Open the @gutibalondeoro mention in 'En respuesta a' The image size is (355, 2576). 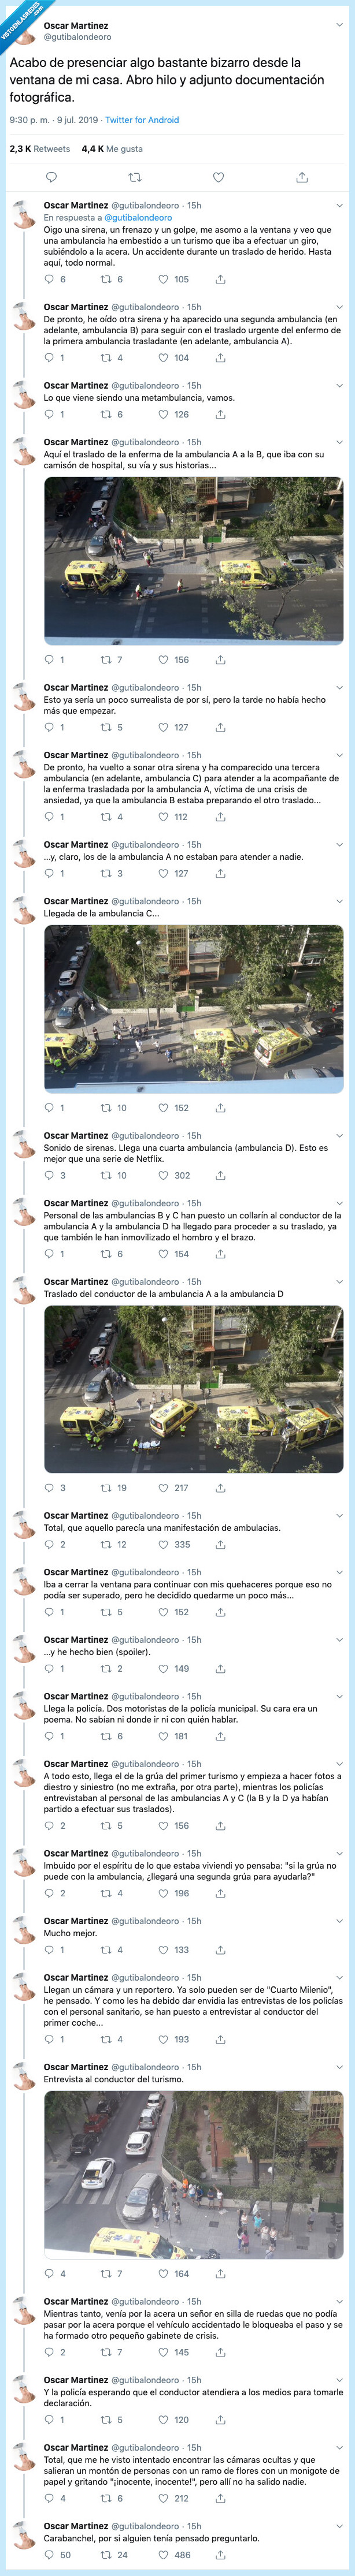(x=138, y=217)
